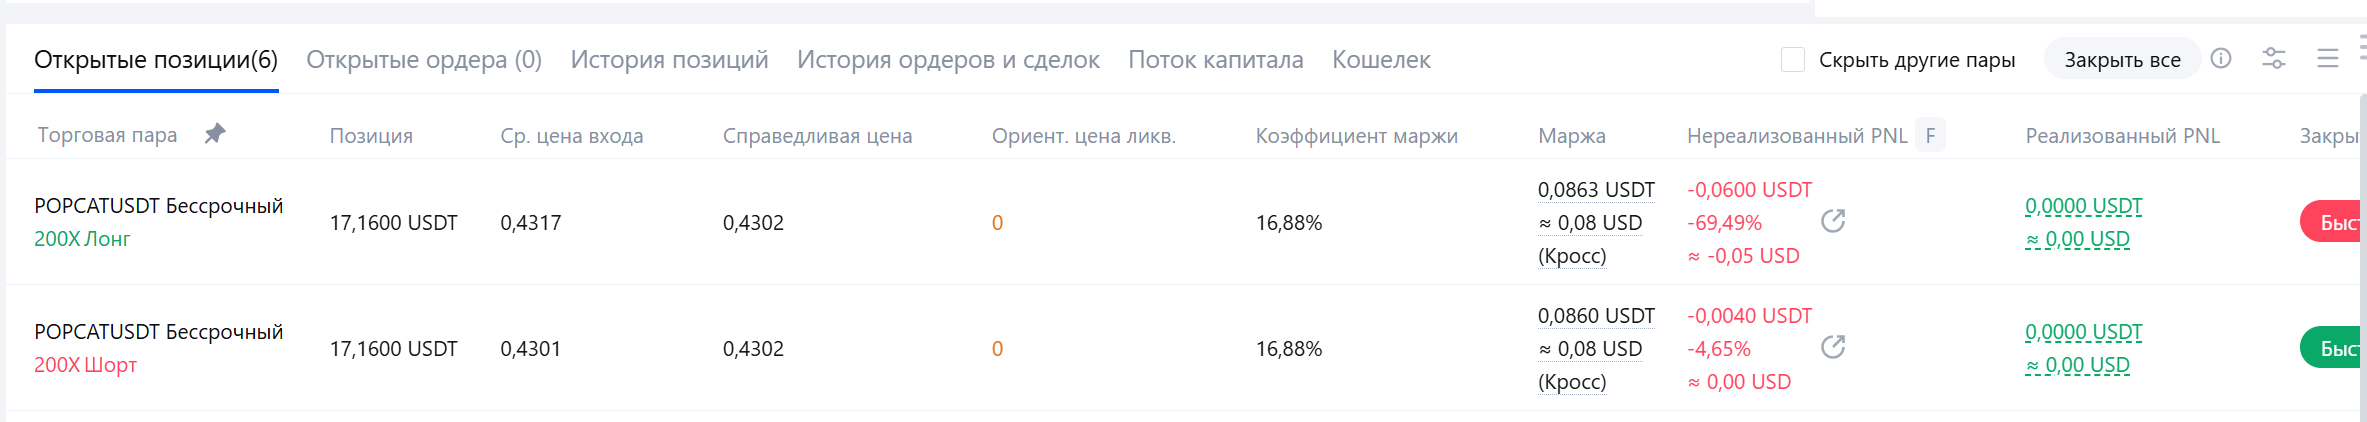Go to История ордеров и сделок tab
2367x422 pixels.
948,60
